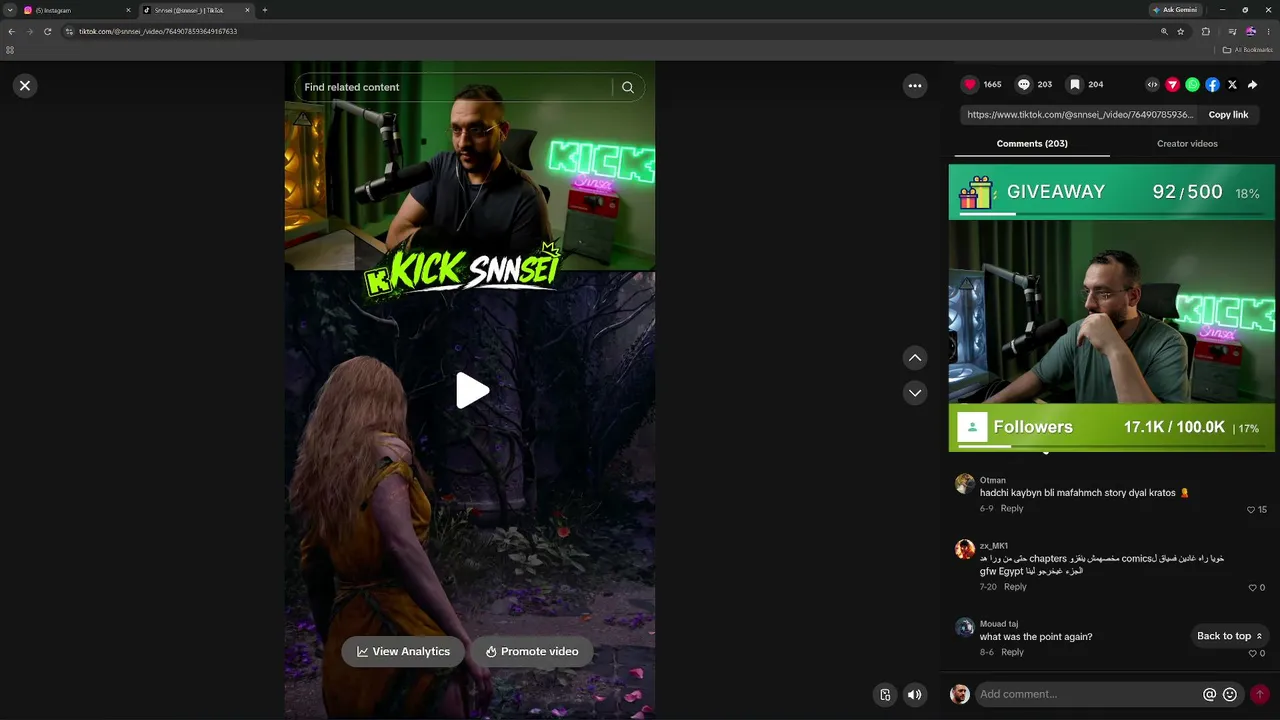Share the video to Facebook

(x=1212, y=85)
